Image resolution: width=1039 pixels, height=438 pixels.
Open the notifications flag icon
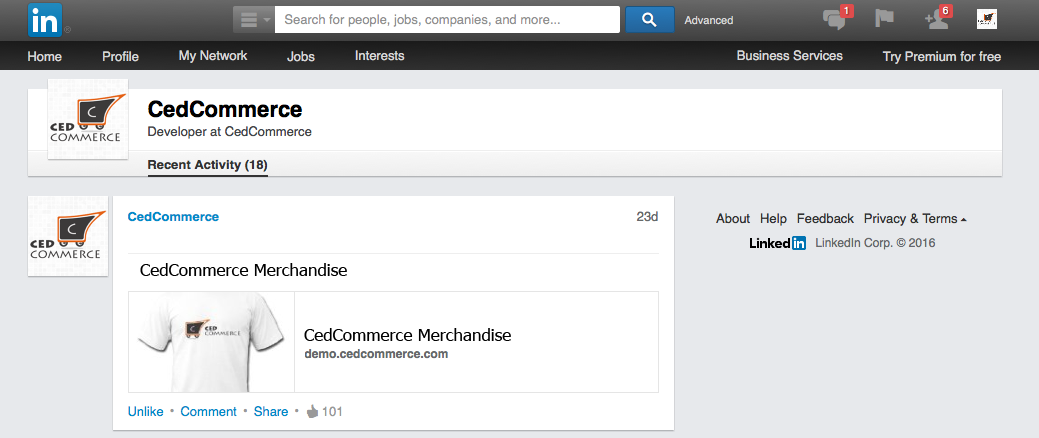pos(884,19)
